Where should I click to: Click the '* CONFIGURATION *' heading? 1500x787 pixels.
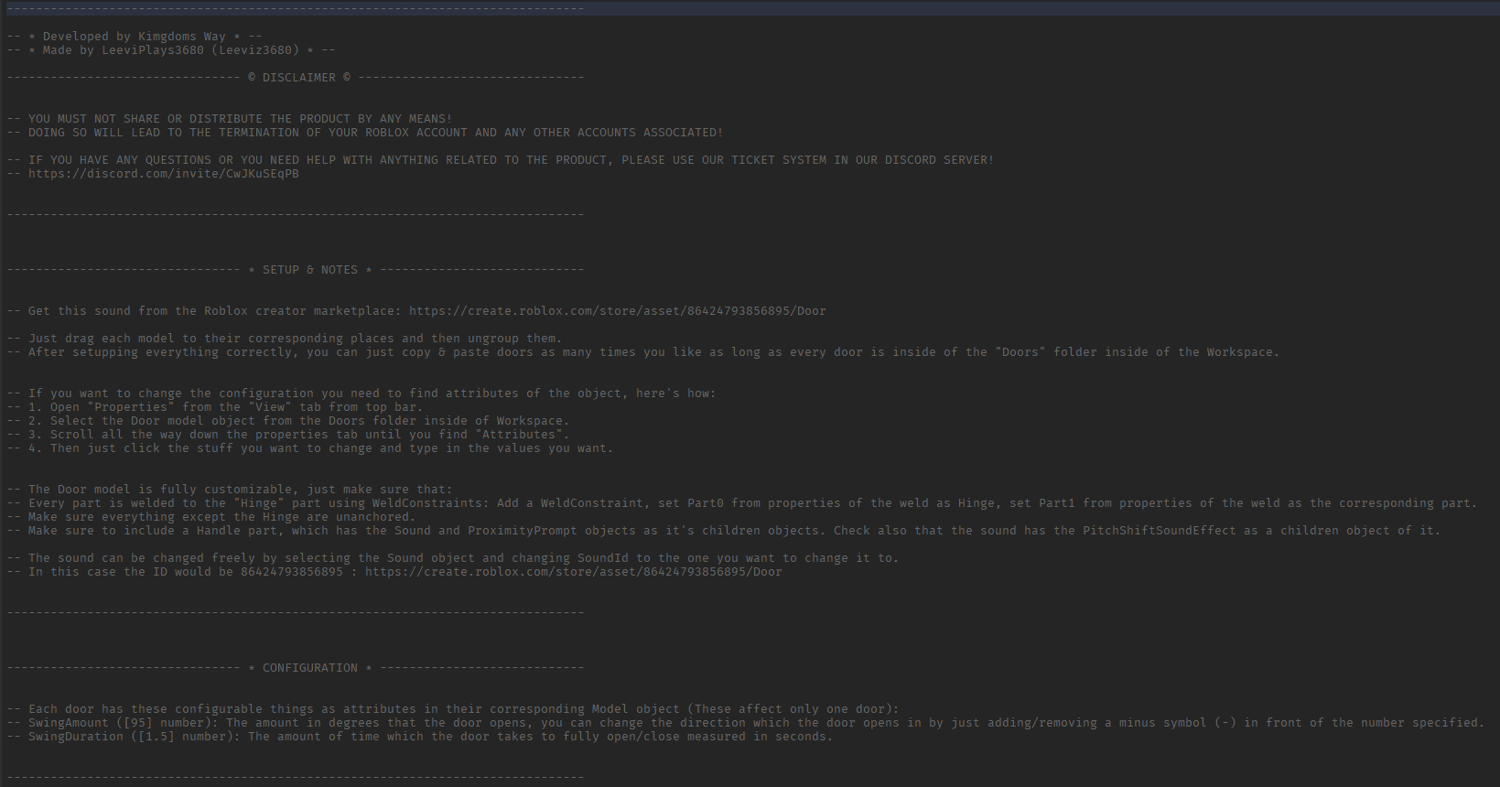[x=295, y=668]
